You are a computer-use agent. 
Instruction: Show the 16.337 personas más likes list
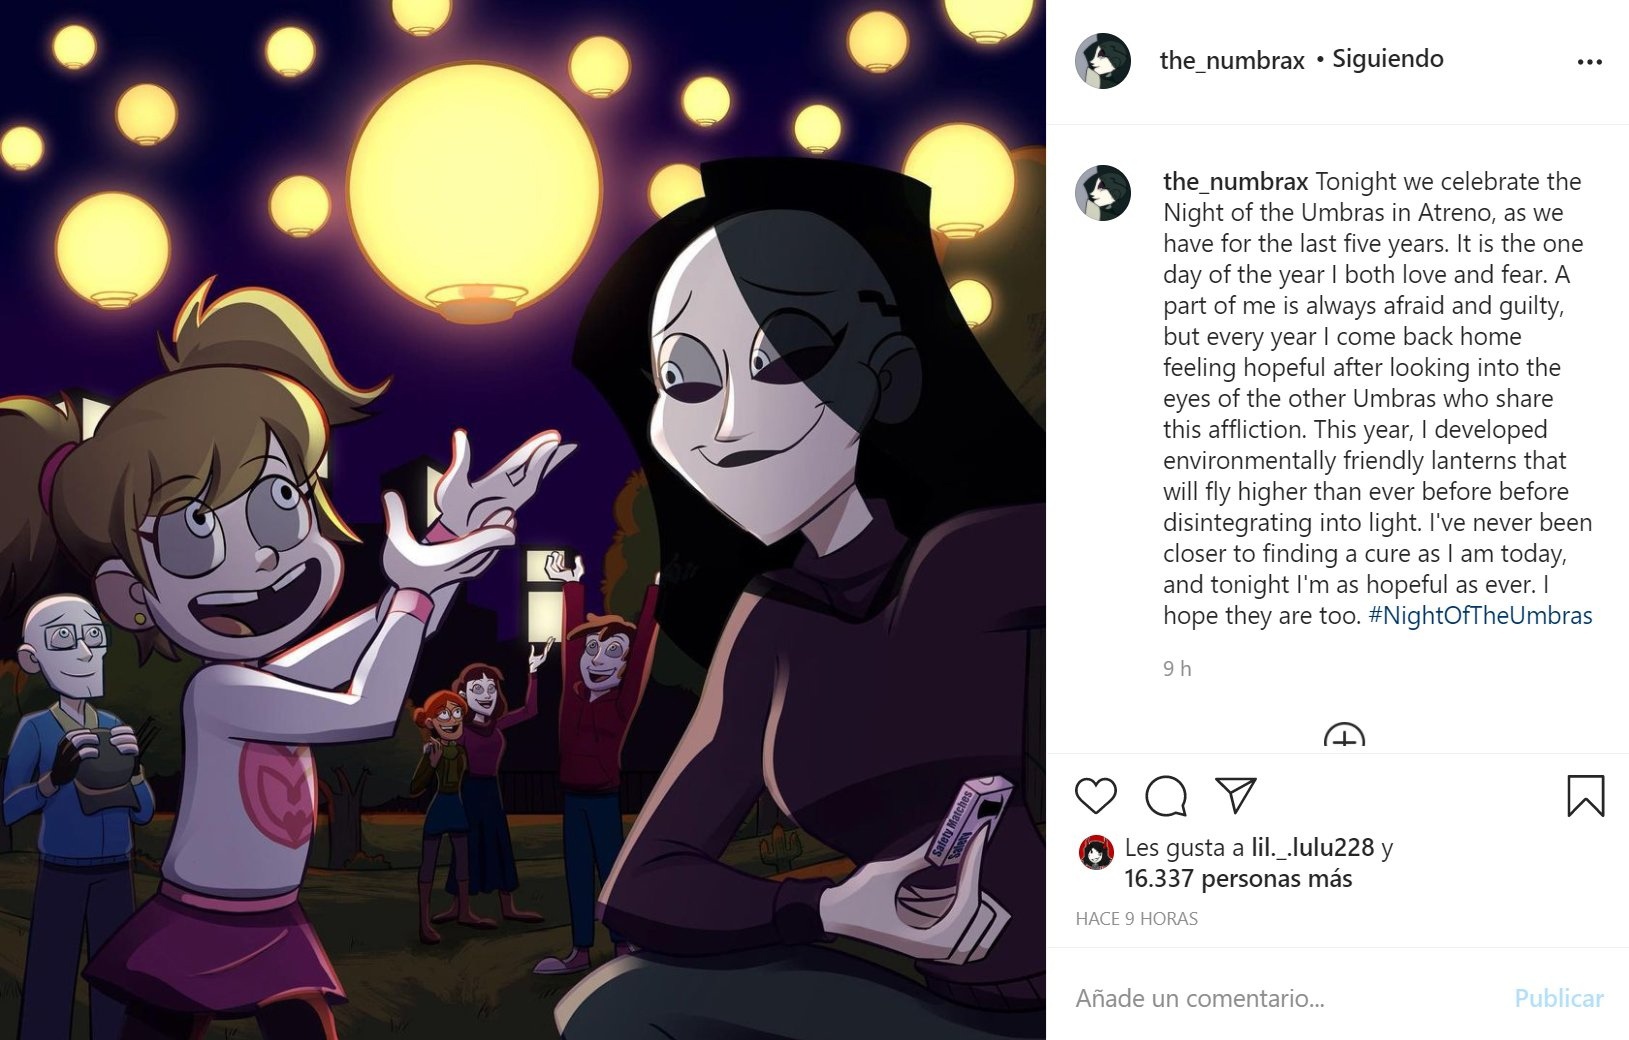tap(1237, 879)
